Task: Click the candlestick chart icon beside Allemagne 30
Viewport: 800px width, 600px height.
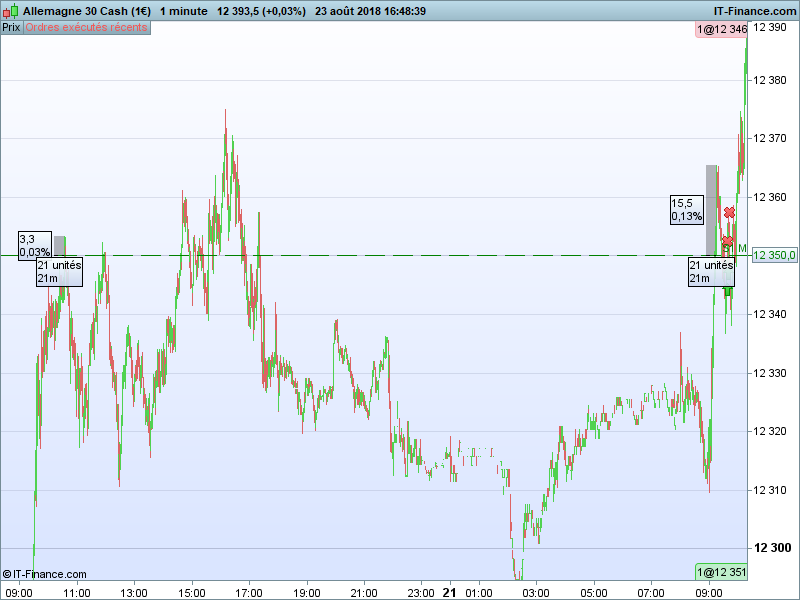Action: [11, 11]
